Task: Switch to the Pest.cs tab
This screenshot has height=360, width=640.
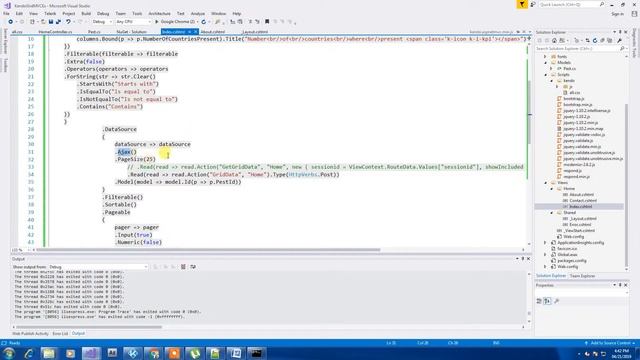Action: tap(94, 31)
